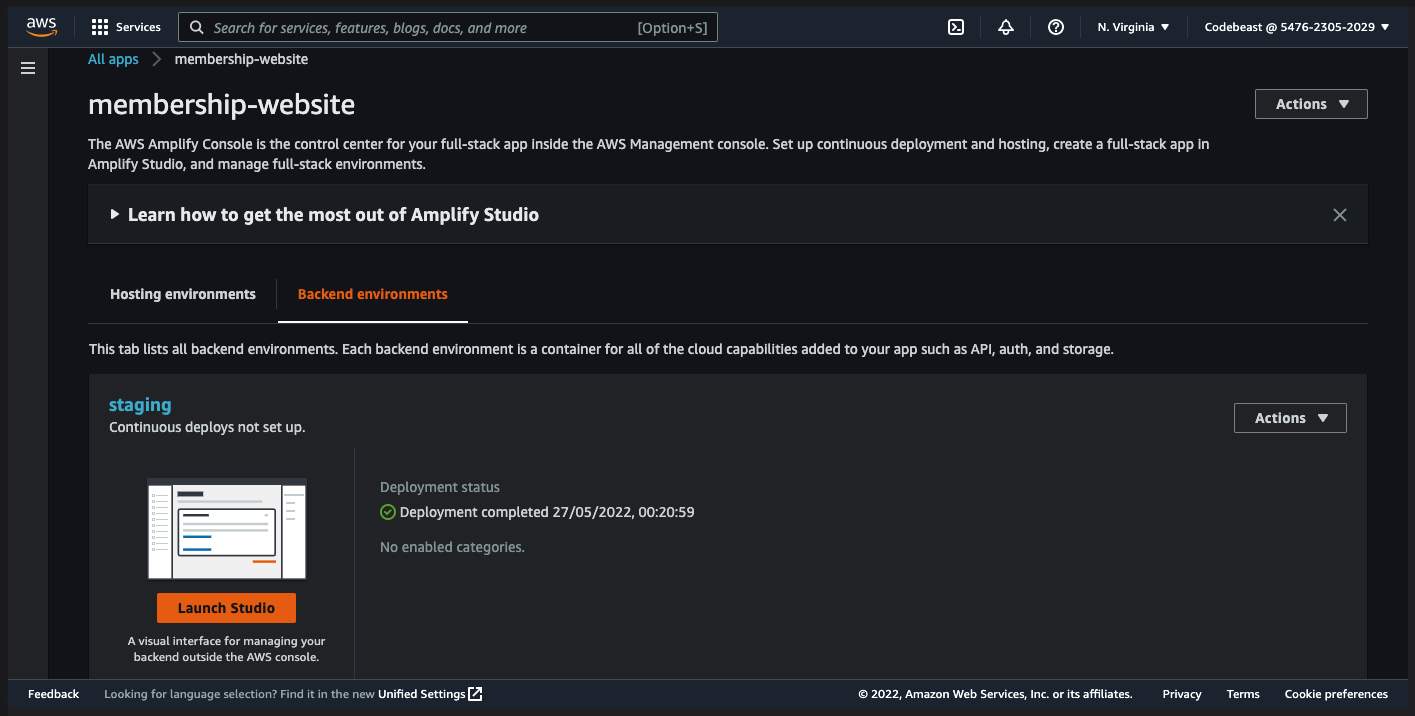Click the Launch Studio button

(226, 608)
